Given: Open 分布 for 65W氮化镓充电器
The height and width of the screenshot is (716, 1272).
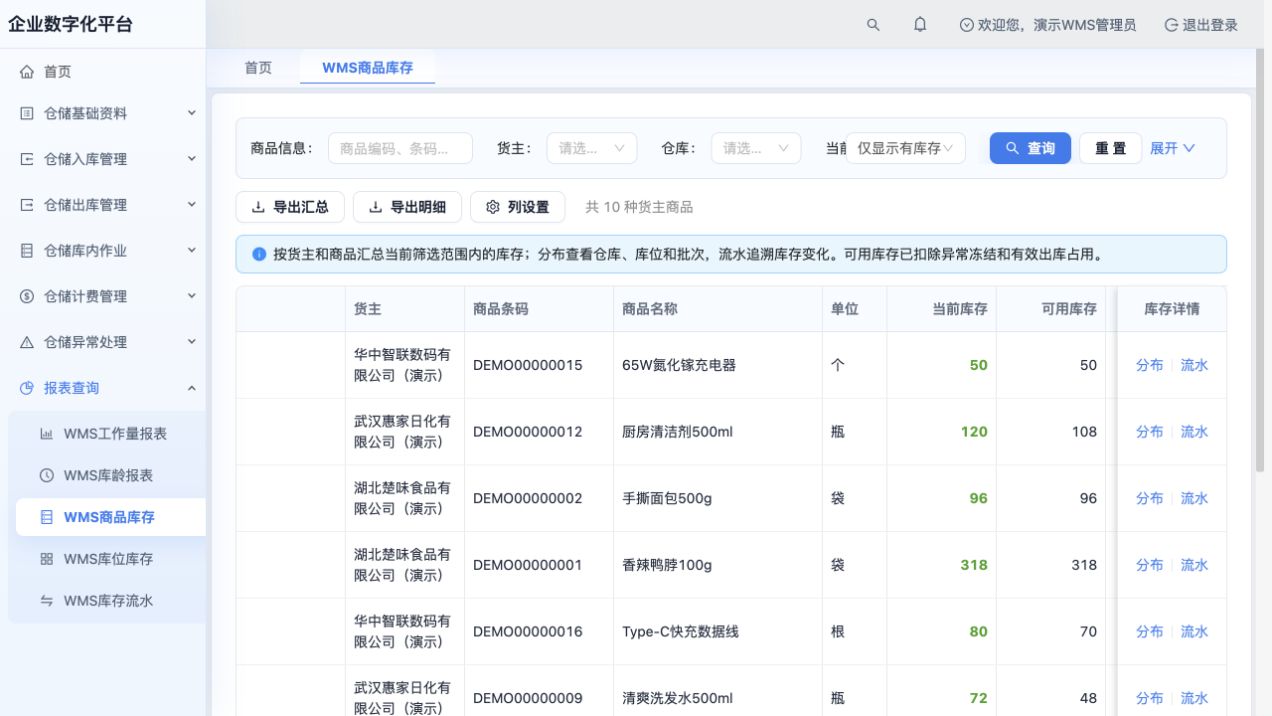Looking at the screenshot, I should tap(1149, 365).
